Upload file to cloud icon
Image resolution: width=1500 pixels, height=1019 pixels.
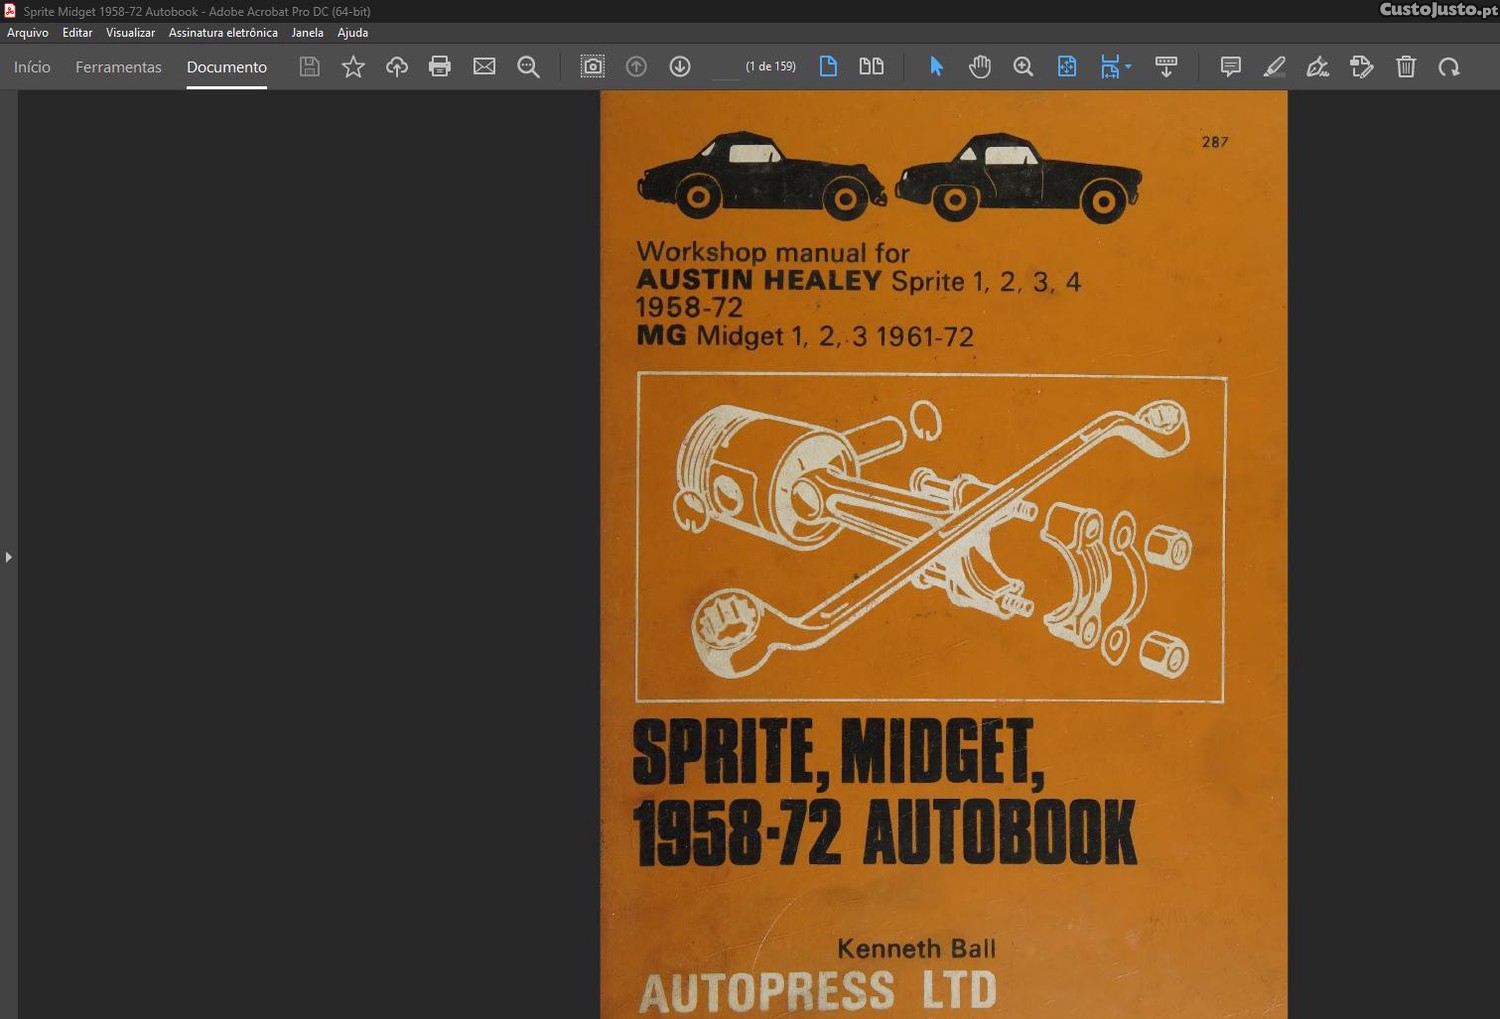click(397, 67)
